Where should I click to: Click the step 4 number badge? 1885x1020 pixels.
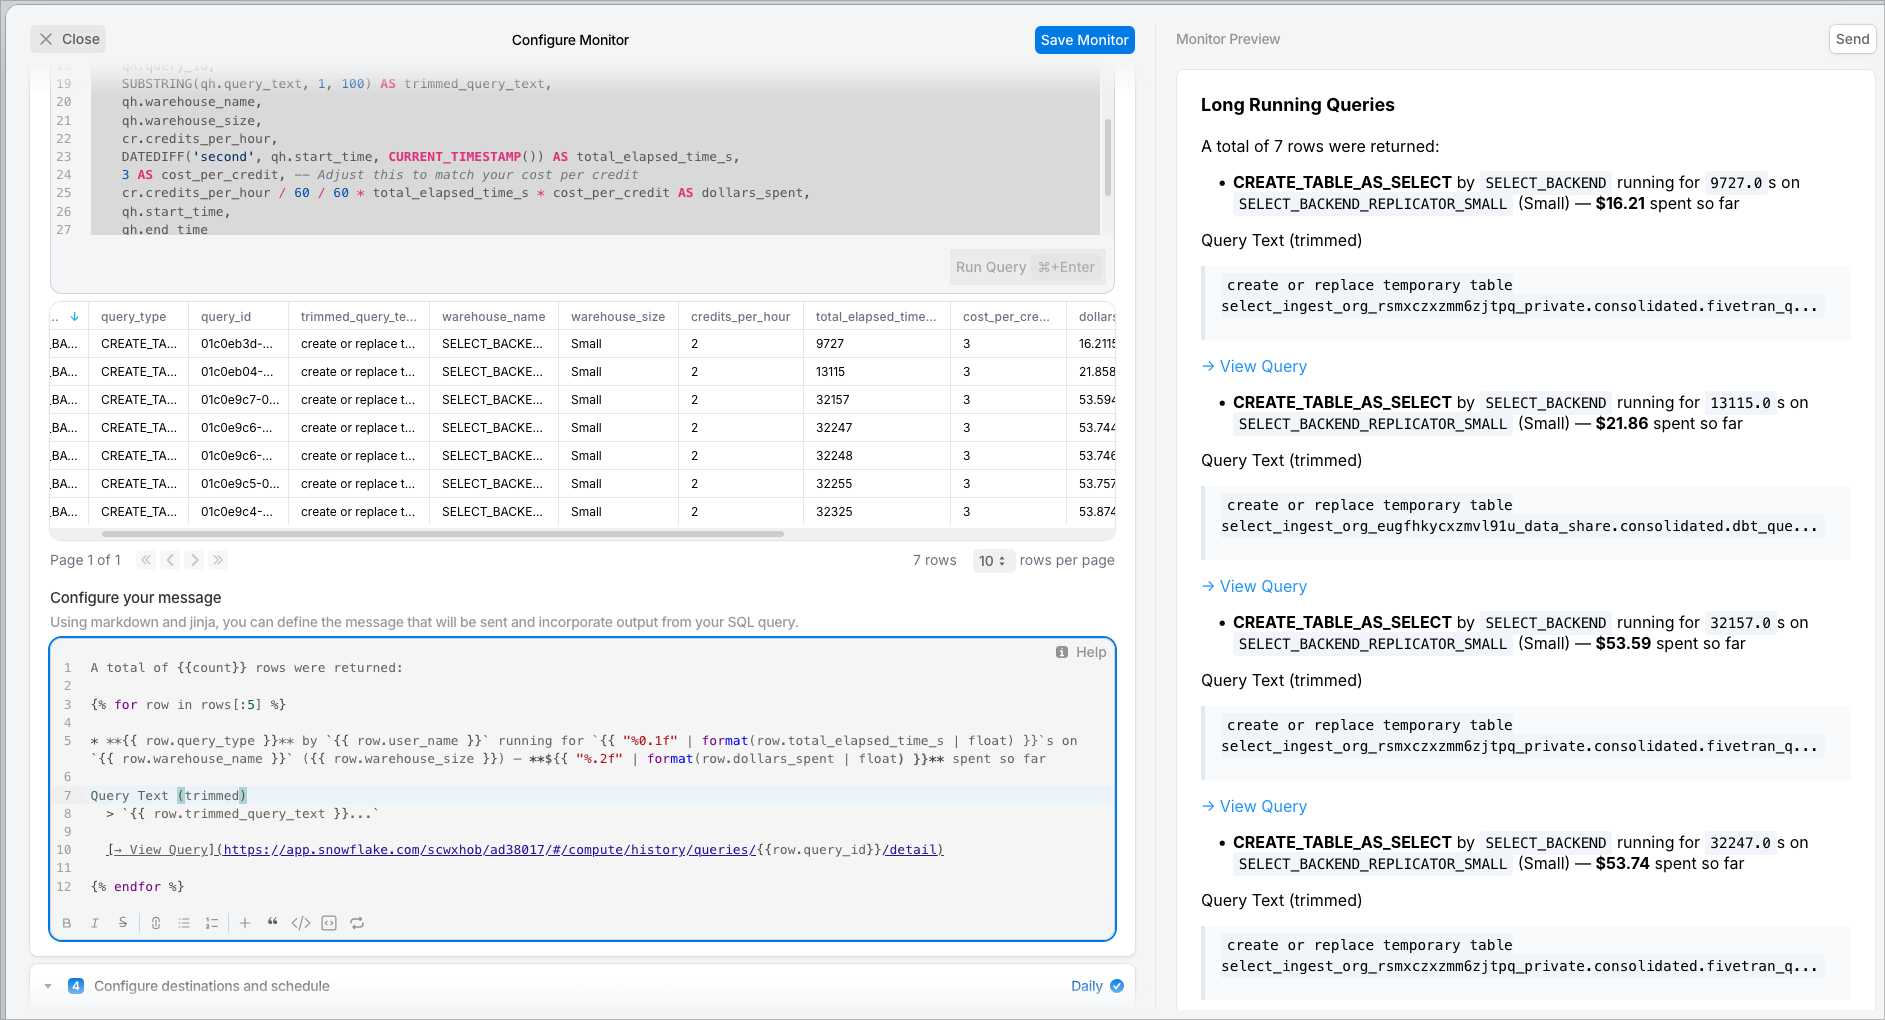(76, 986)
